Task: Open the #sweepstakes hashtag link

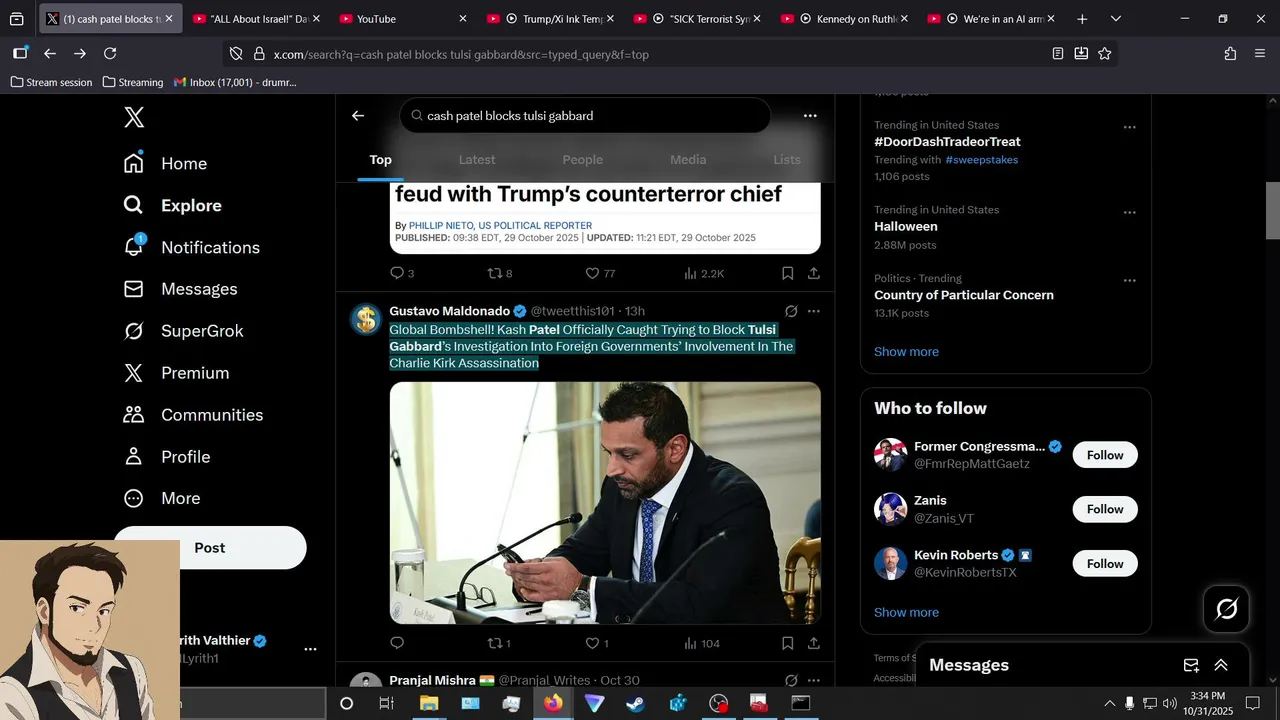Action: (x=982, y=160)
